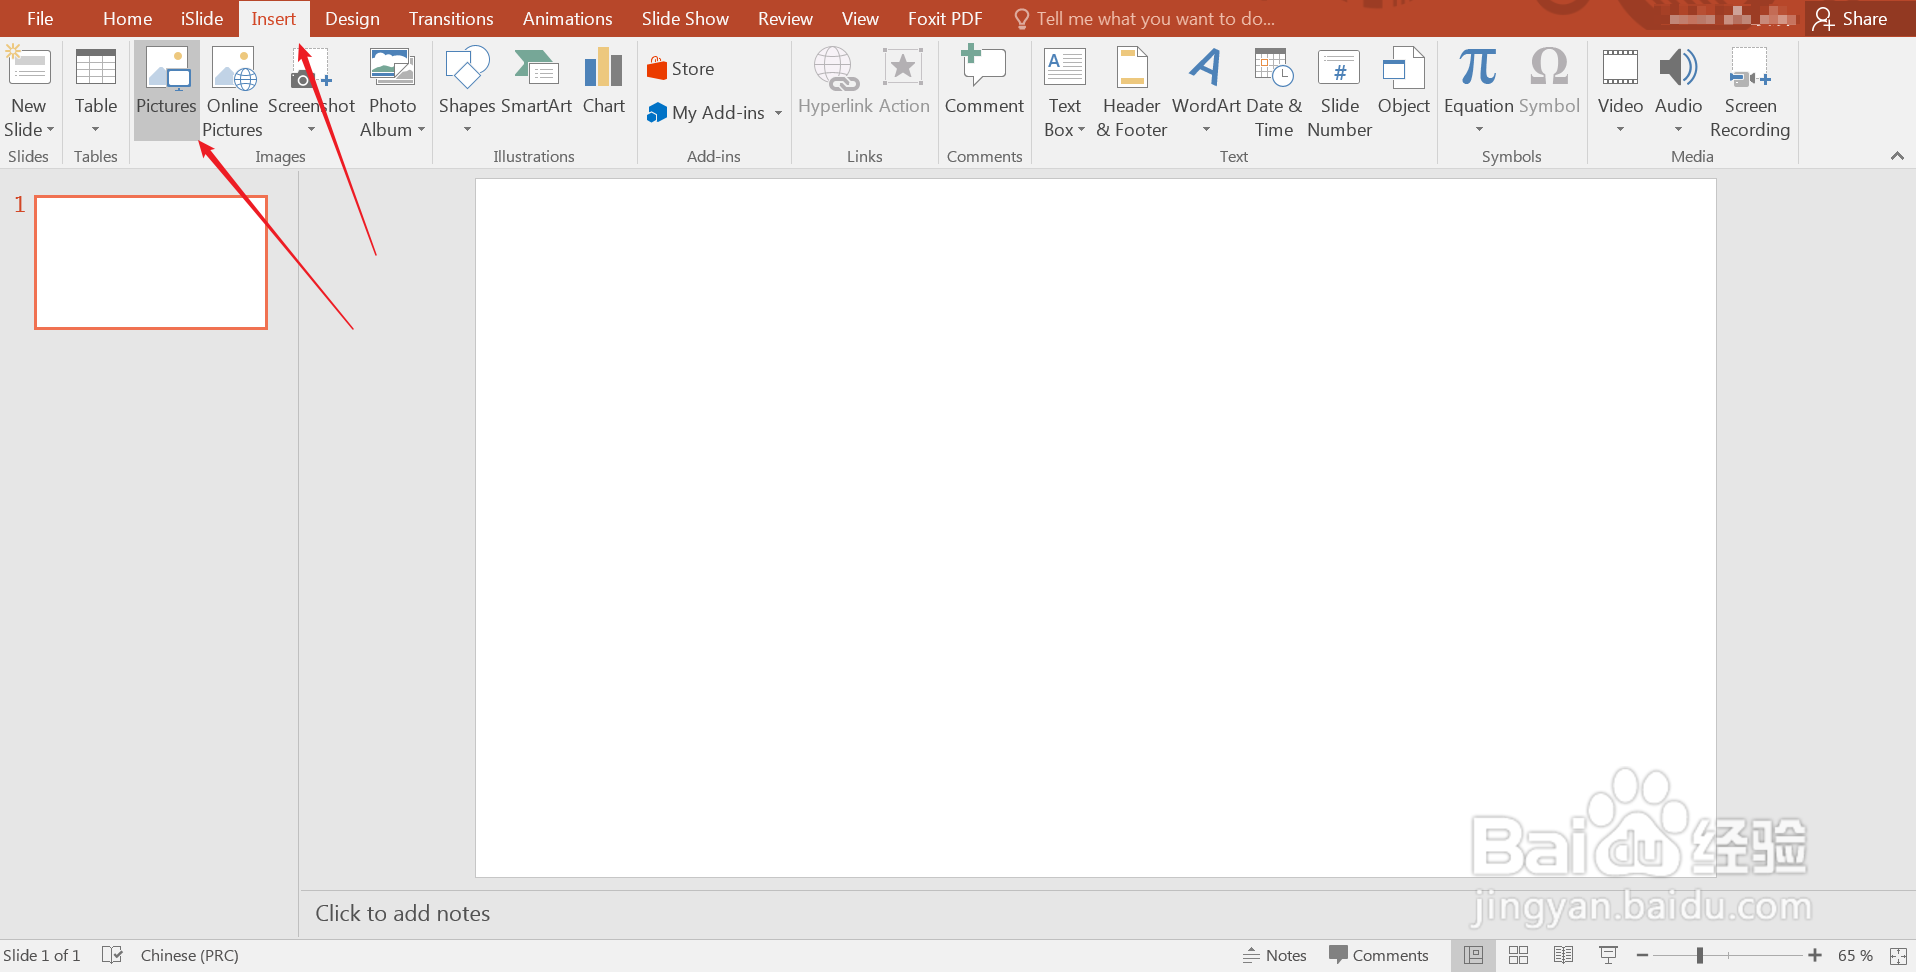Add a new Comment
Screen dimensions: 1916x972
pos(984,80)
